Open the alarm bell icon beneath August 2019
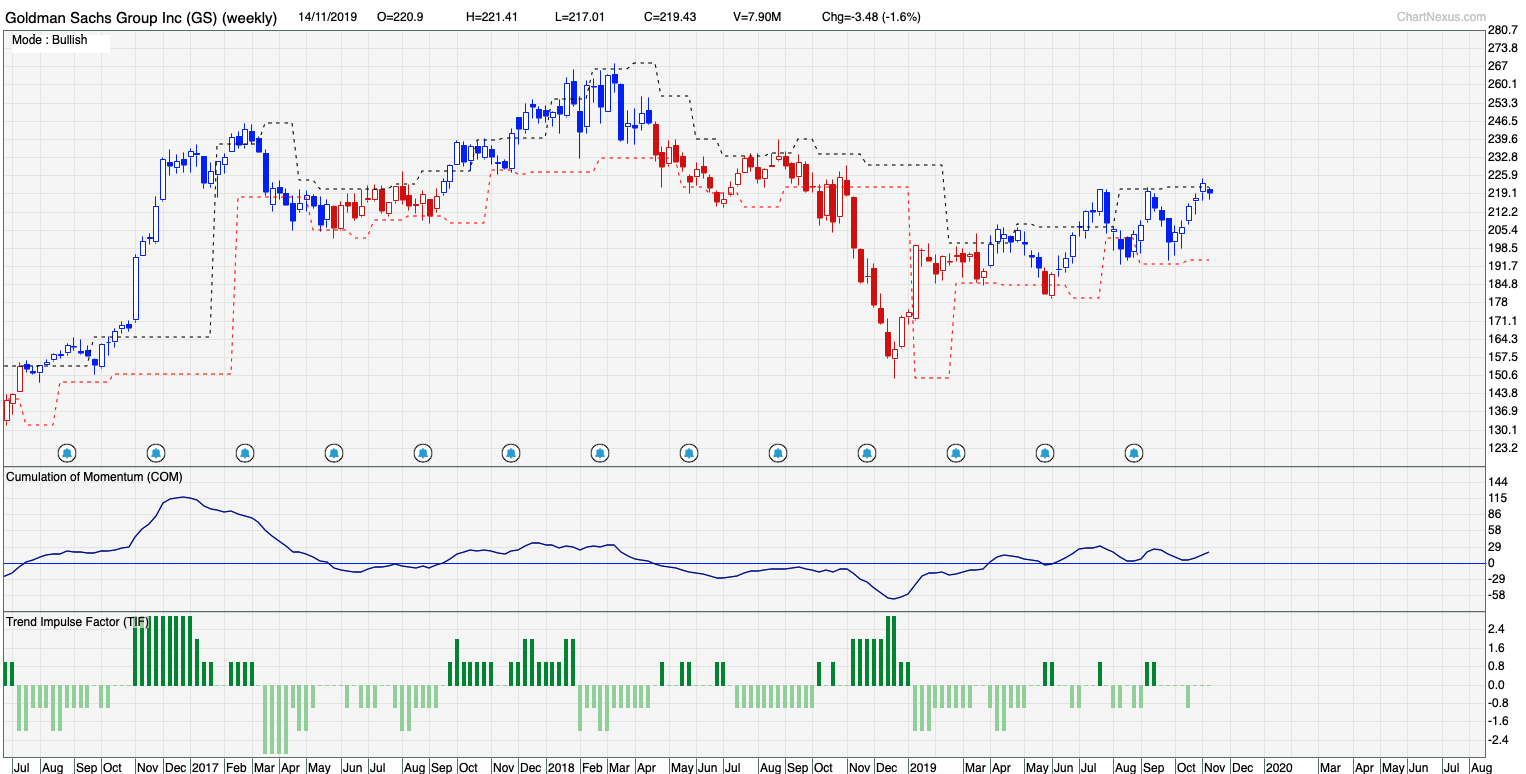 point(1044,452)
